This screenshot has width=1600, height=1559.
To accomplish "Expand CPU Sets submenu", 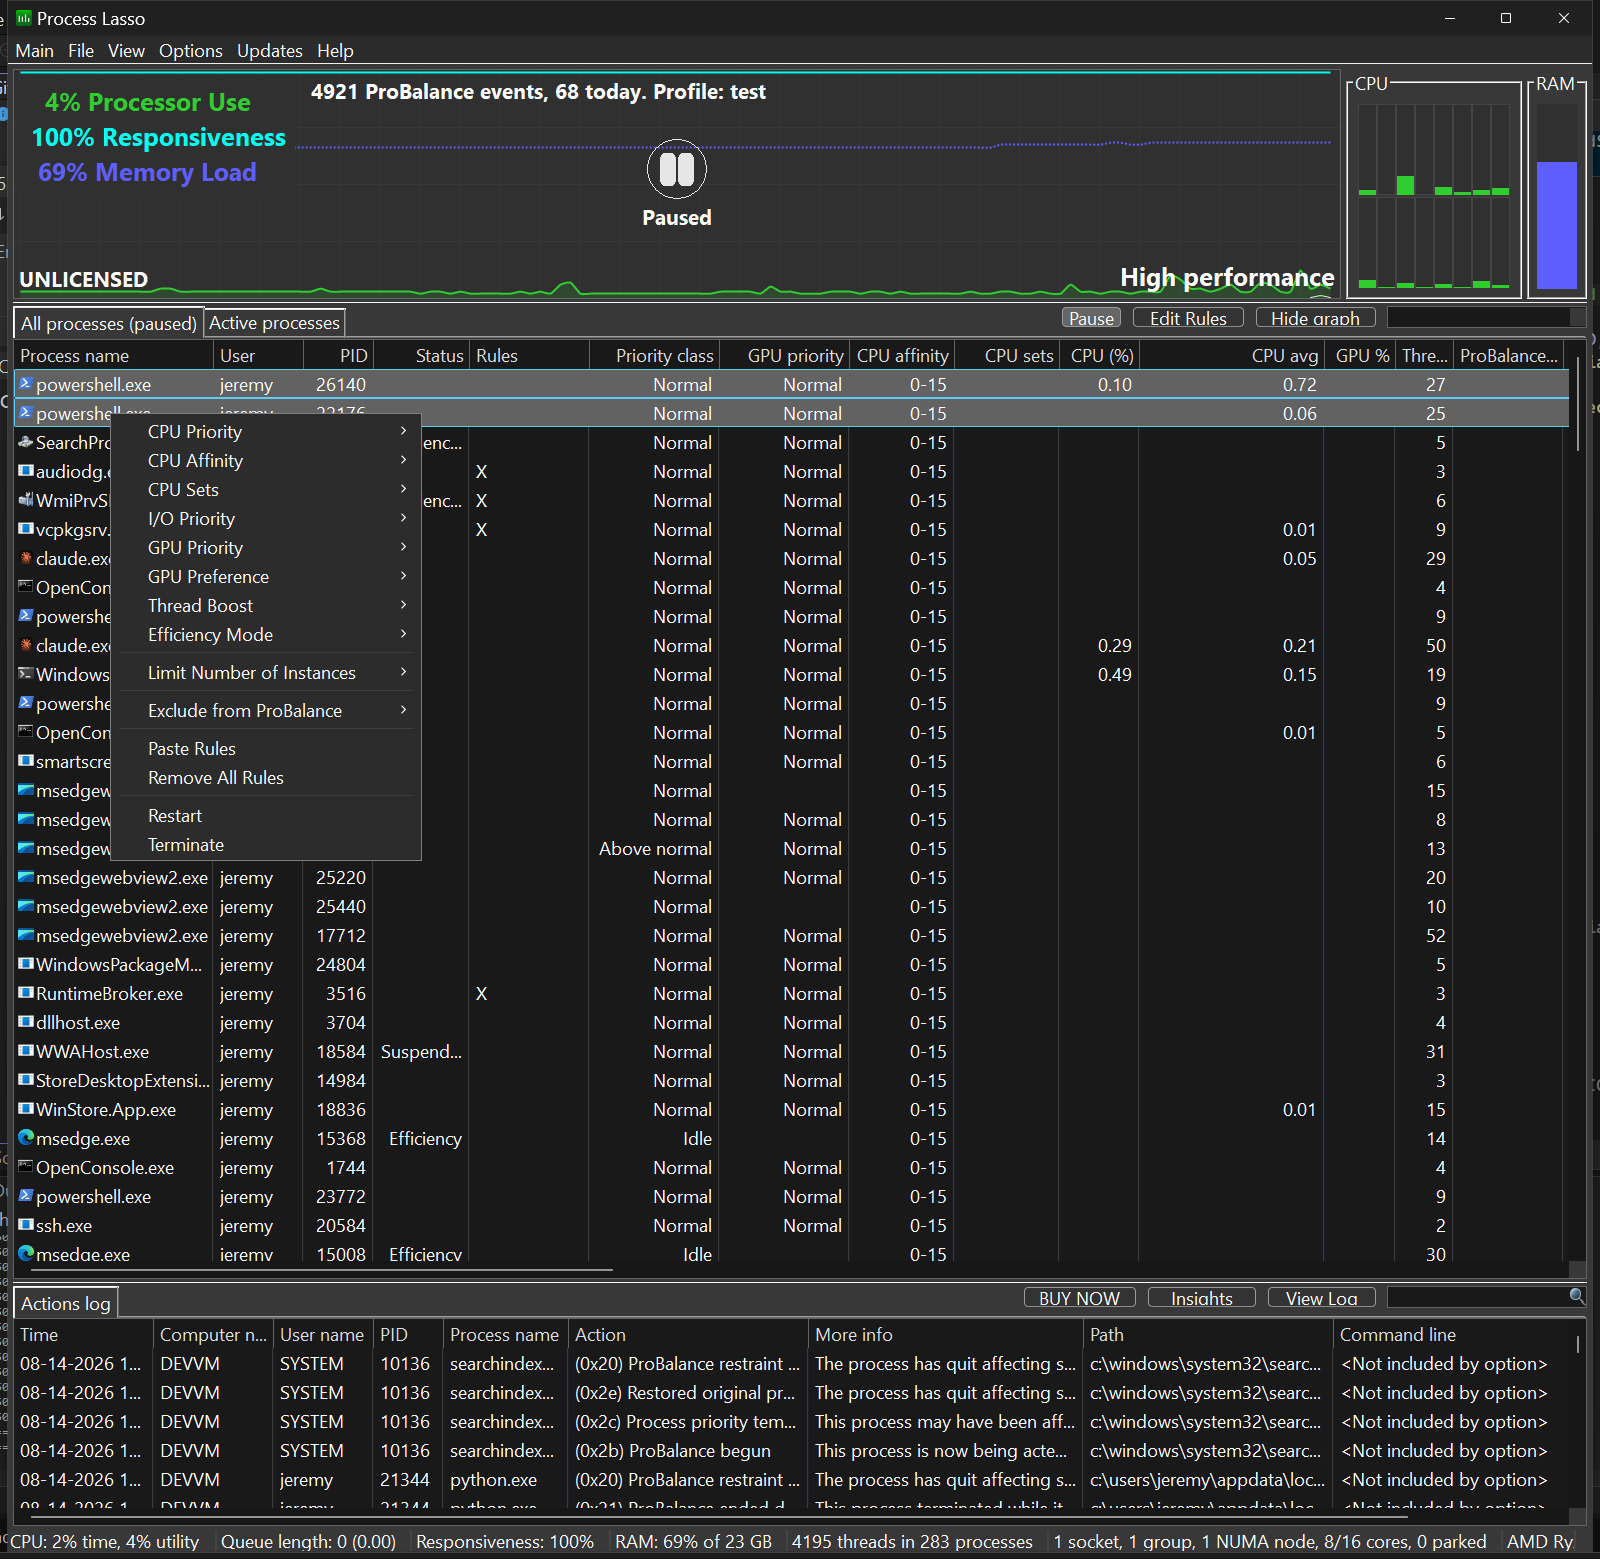I will click(266, 489).
